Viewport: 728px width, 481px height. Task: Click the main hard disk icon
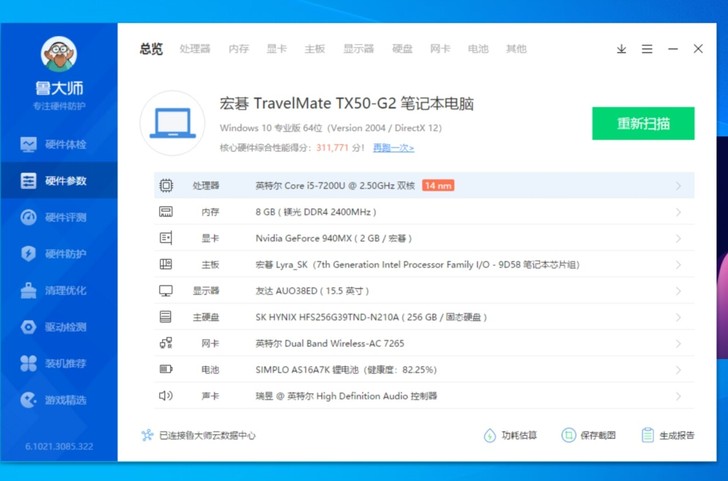(x=166, y=317)
